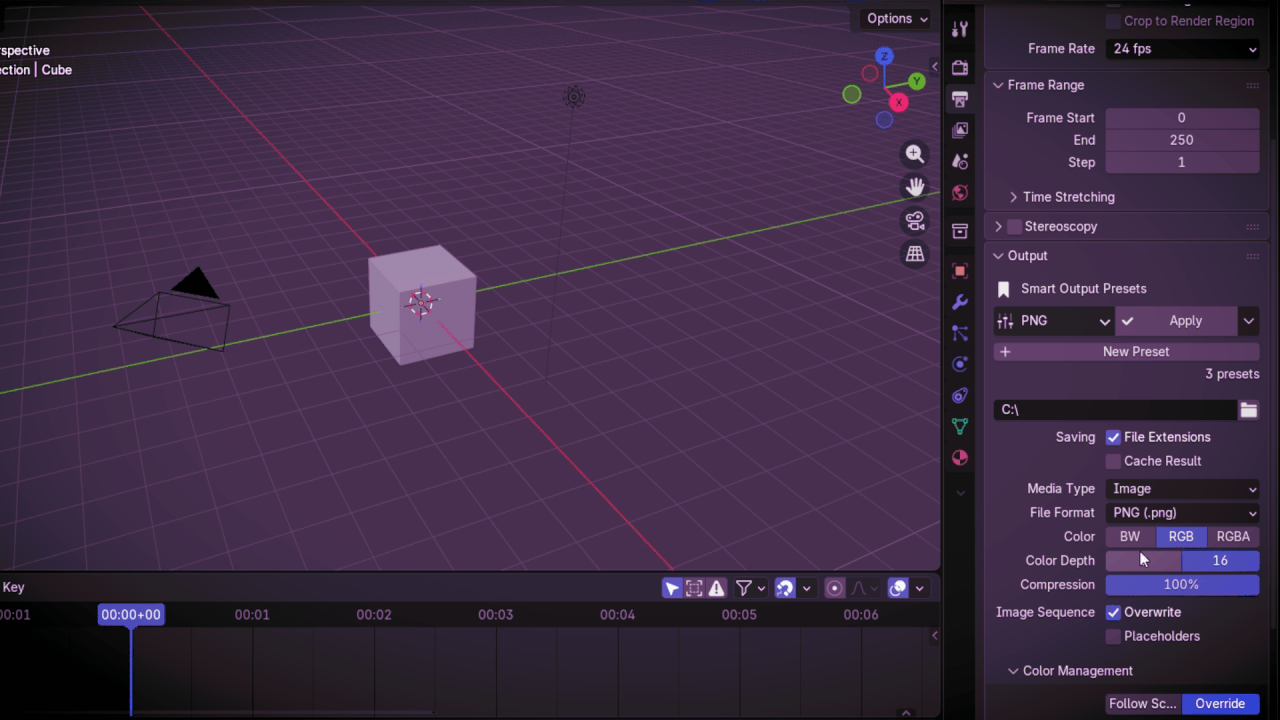This screenshot has width=1280, height=720.
Task: Toggle the camera view icon
Action: [914, 221]
